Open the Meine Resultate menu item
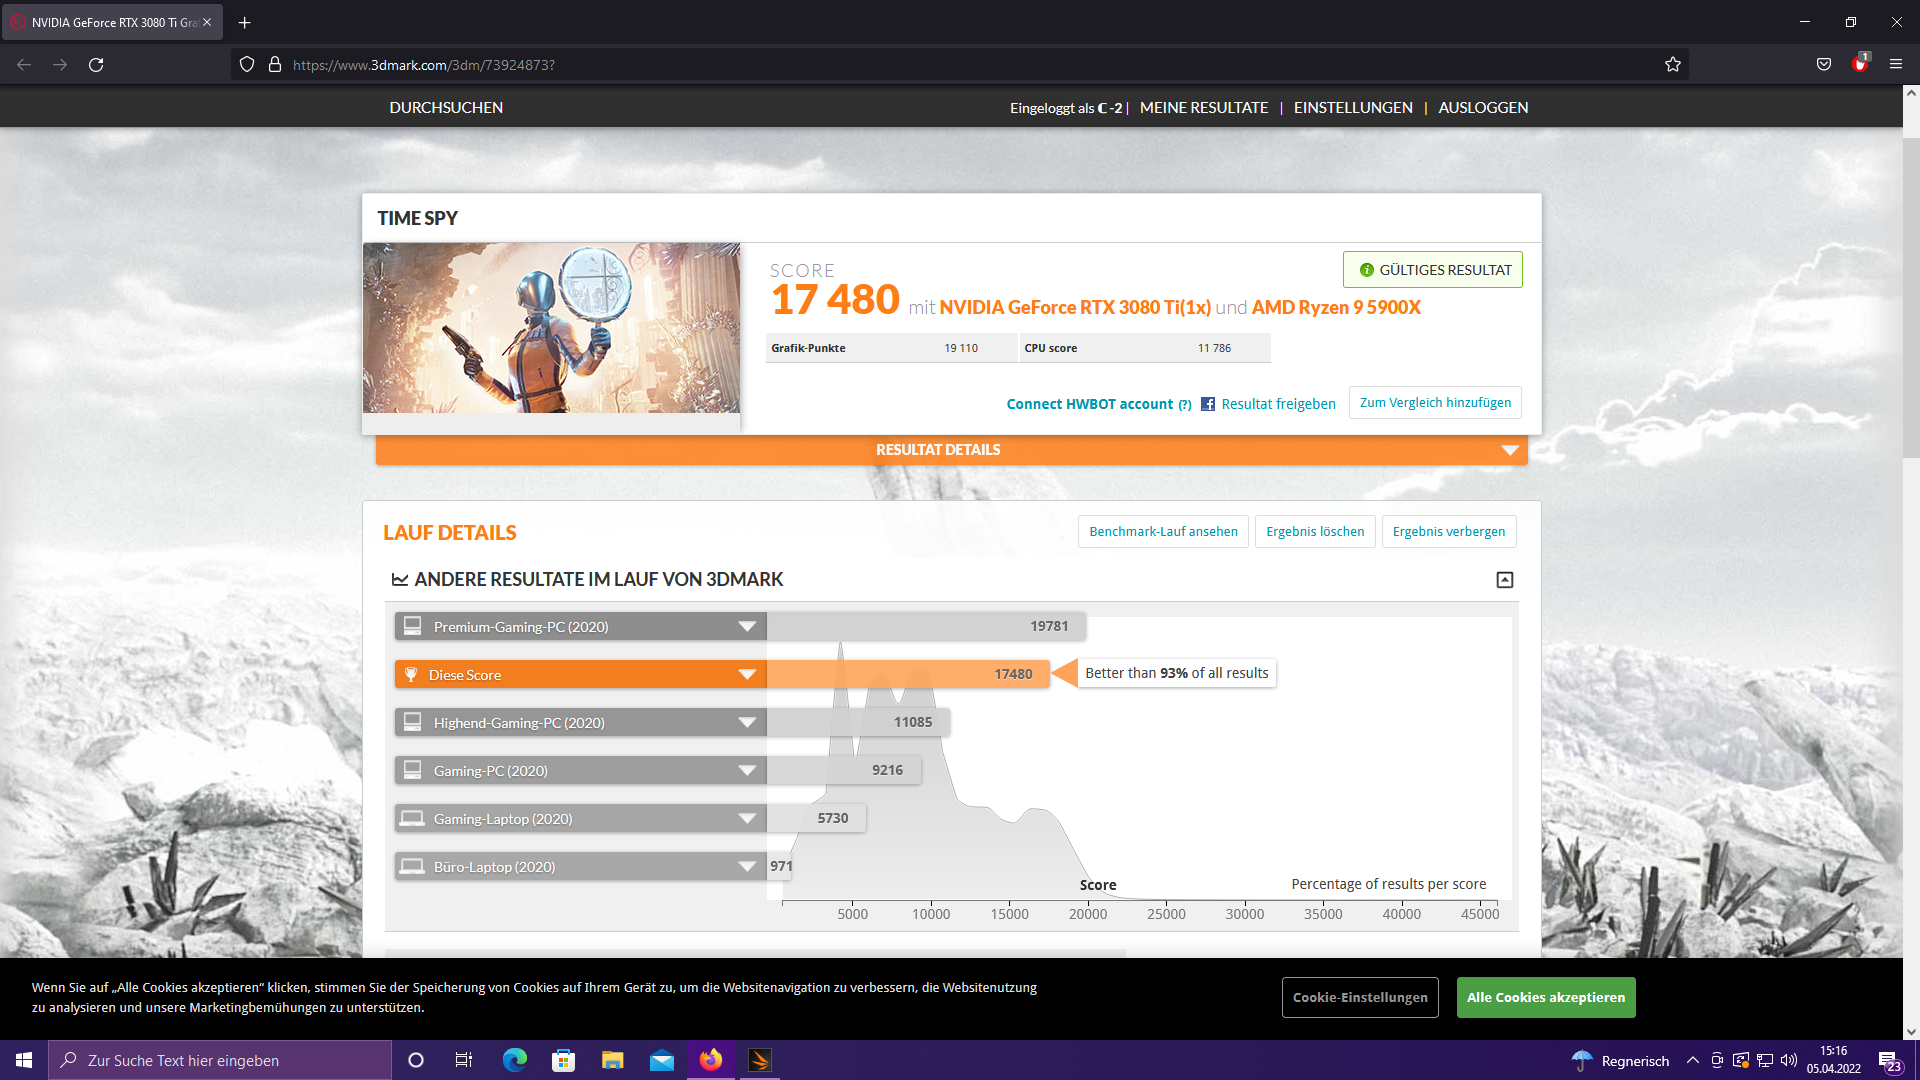 (x=1203, y=108)
